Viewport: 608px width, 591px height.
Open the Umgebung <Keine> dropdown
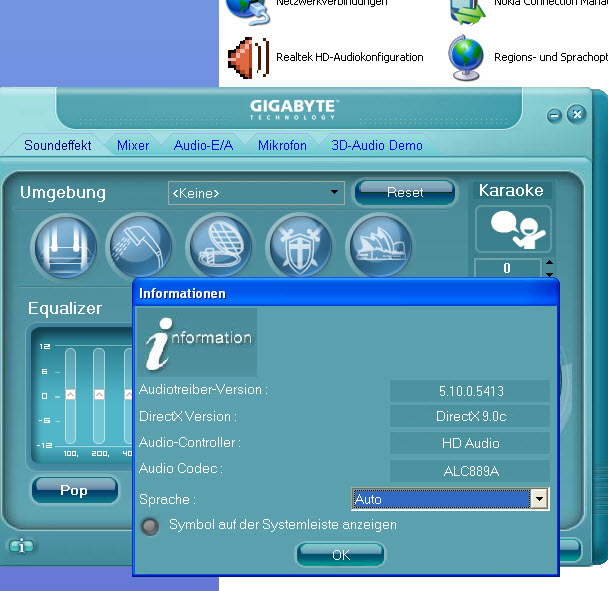click(256, 193)
